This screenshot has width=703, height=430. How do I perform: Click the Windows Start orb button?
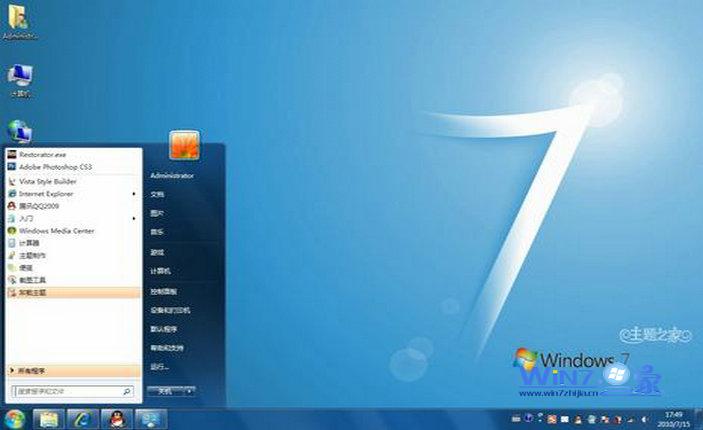click(x=14, y=419)
